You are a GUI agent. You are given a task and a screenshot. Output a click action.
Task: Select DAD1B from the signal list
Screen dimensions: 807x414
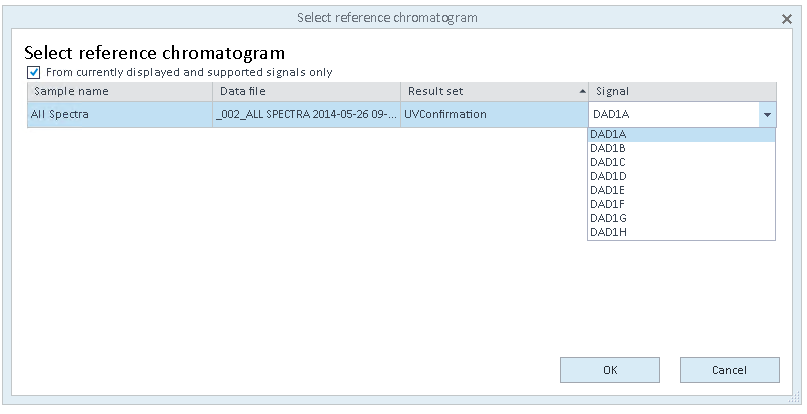pos(681,148)
